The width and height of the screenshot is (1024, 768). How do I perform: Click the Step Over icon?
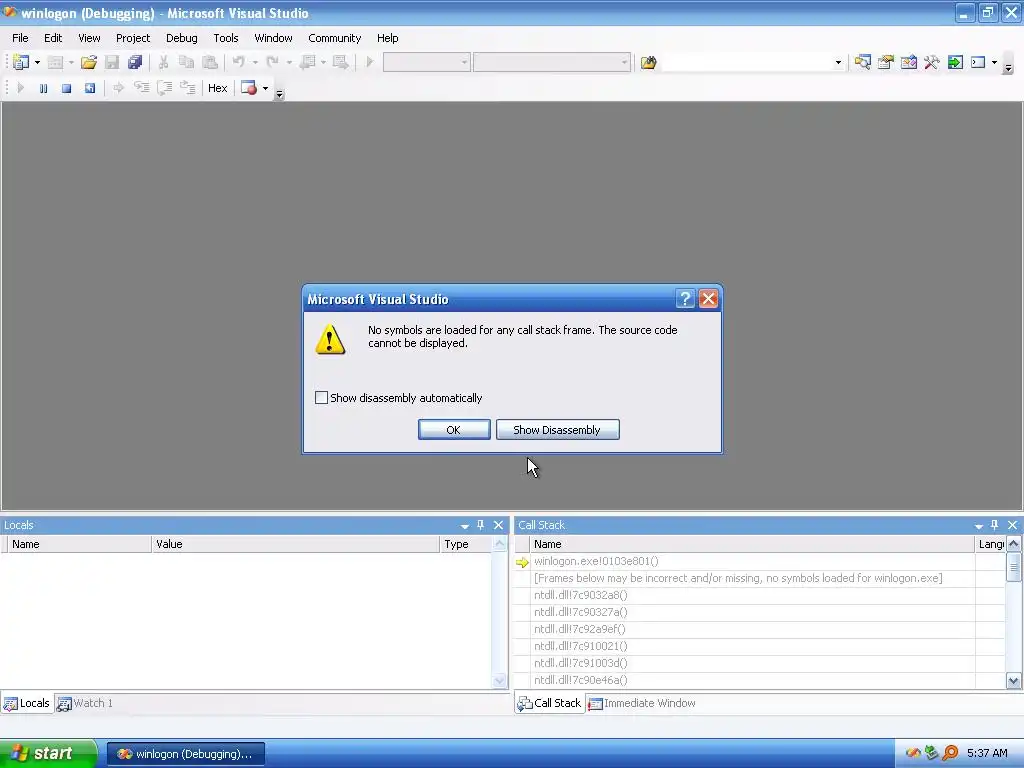165,88
